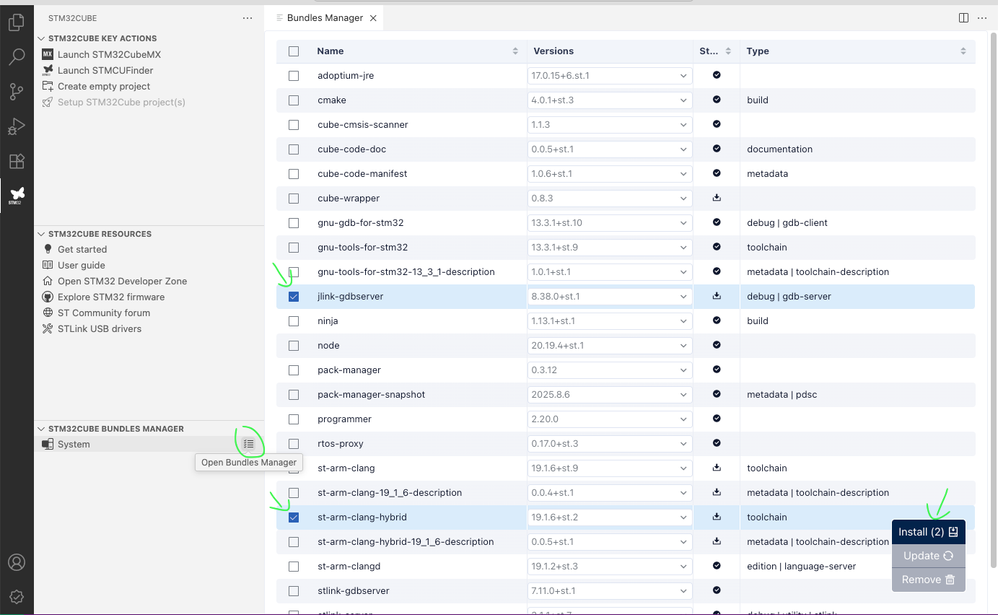The height and width of the screenshot is (615, 998).
Task: Open version dropdown for st-arm-clang-hybrid
Action: [609, 517]
